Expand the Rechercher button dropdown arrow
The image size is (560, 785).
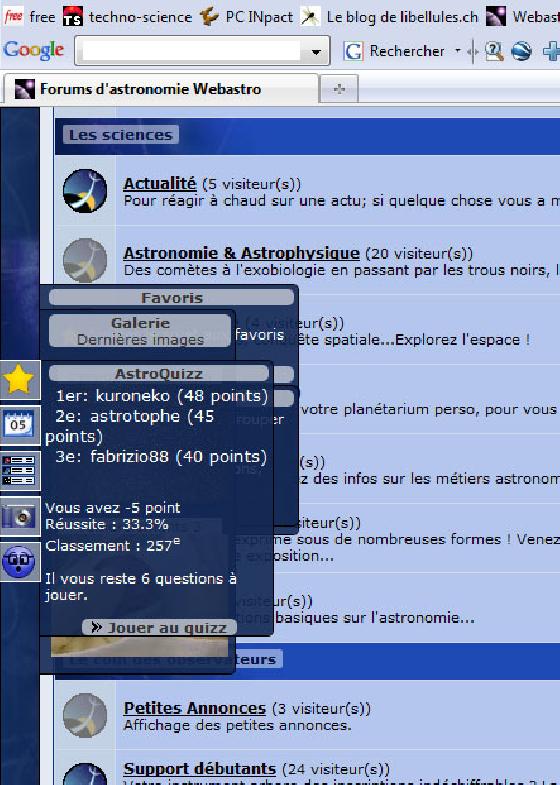(x=457, y=51)
